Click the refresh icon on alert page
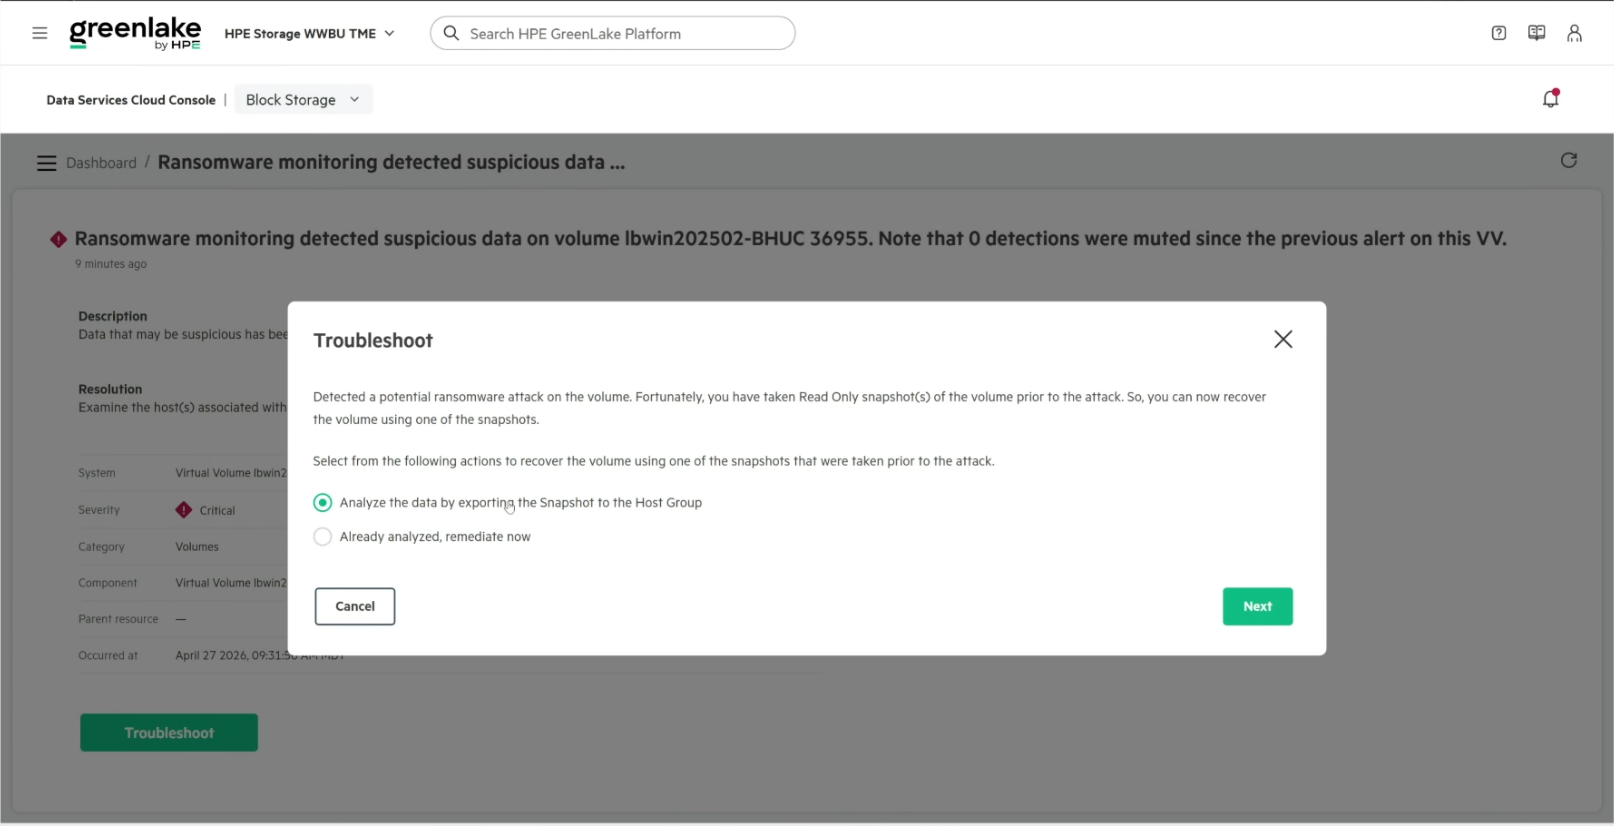This screenshot has height=826, width=1614. (1568, 160)
